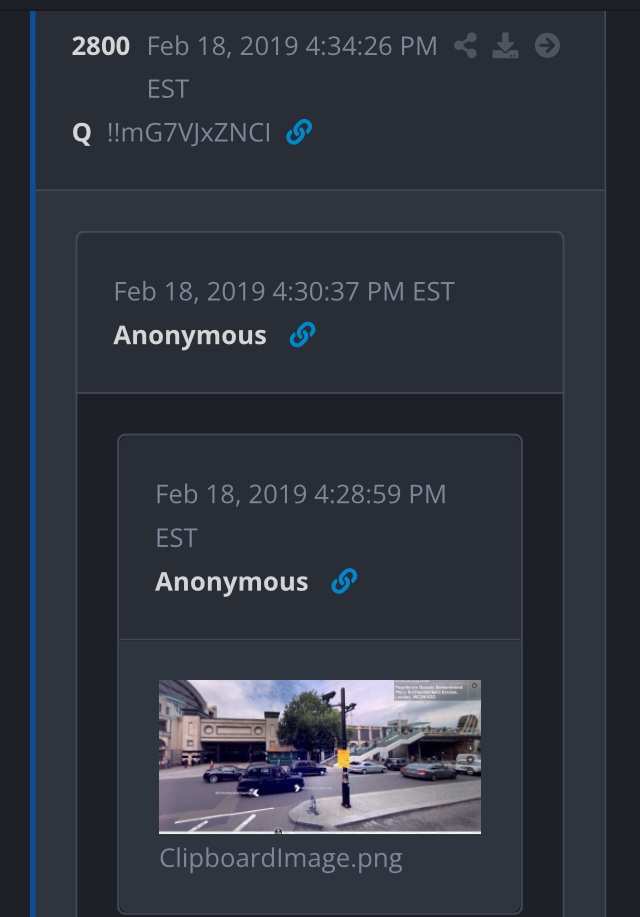This screenshot has height=917, width=640.
Task: Open link icon beside 4:28:59 PM Anonymous
Action: click(x=344, y=581)
